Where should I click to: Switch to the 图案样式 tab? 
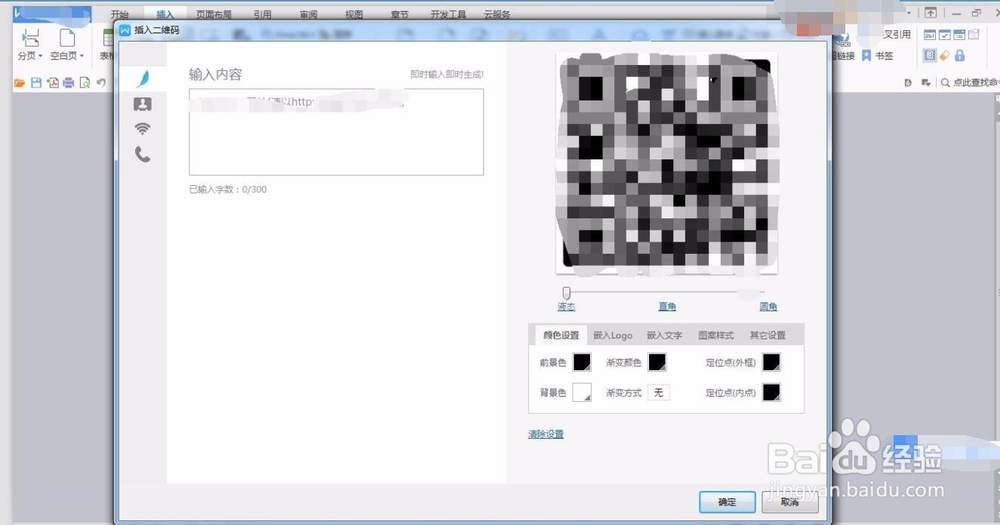coord(716,335)
